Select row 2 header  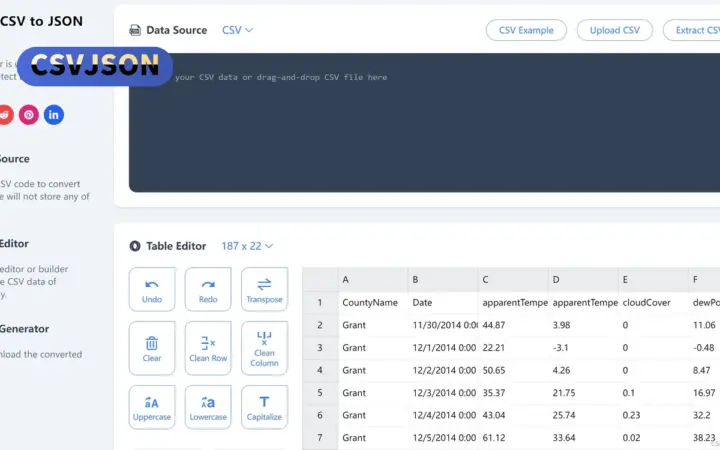320,325
